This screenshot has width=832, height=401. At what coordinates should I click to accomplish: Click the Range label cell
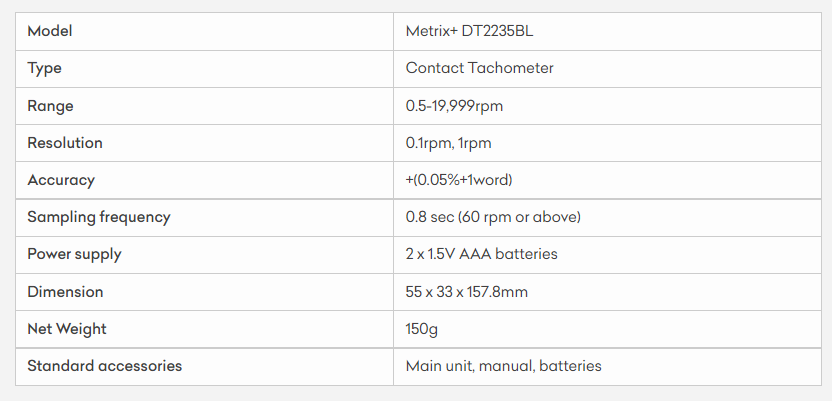pos(51,106)
